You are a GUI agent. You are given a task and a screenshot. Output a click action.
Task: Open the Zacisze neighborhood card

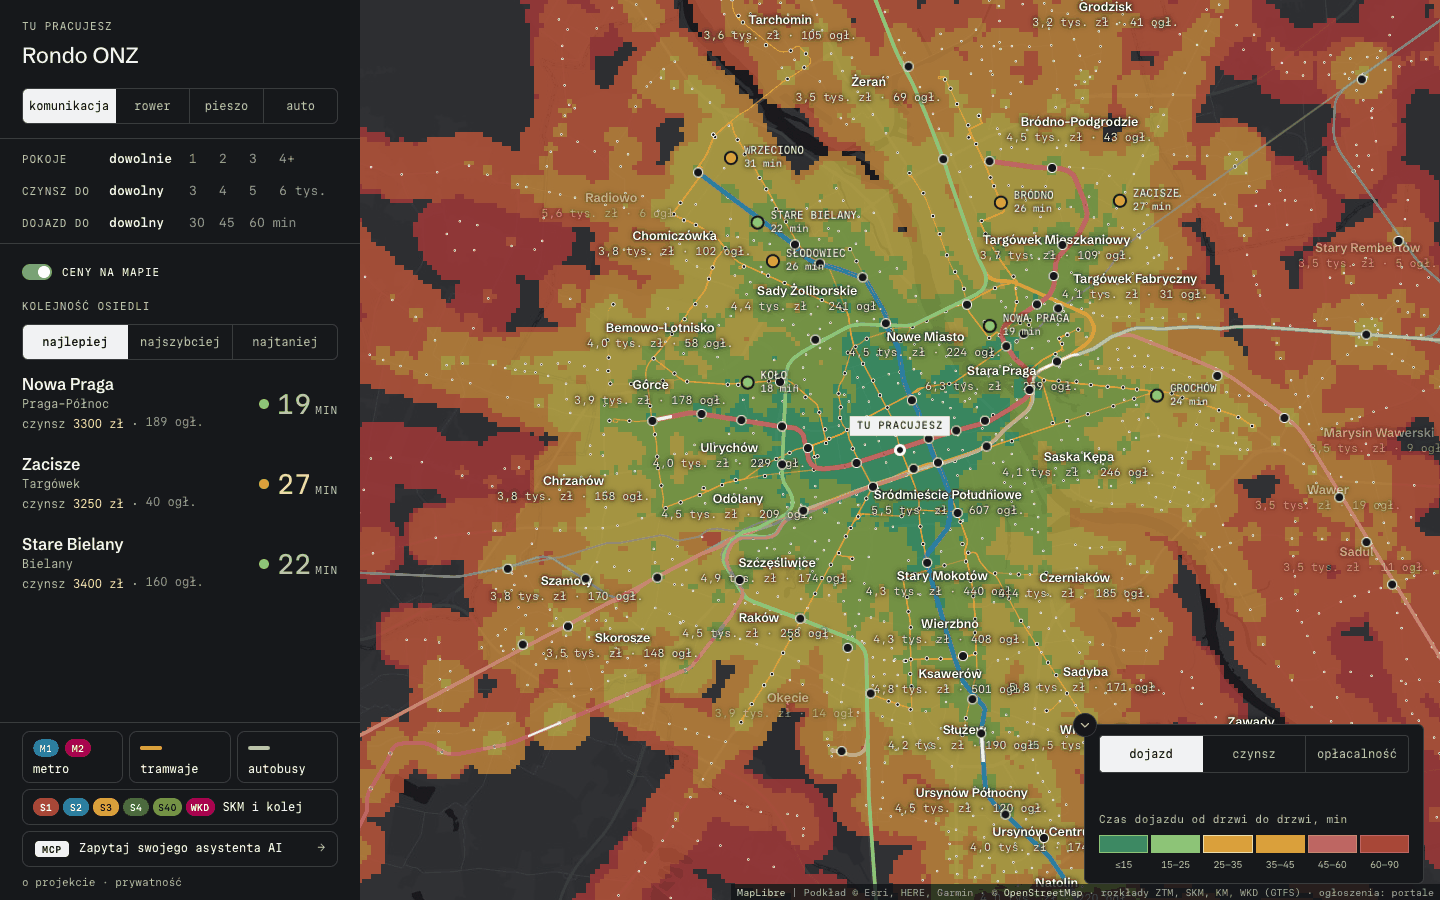tap(180, 484)
